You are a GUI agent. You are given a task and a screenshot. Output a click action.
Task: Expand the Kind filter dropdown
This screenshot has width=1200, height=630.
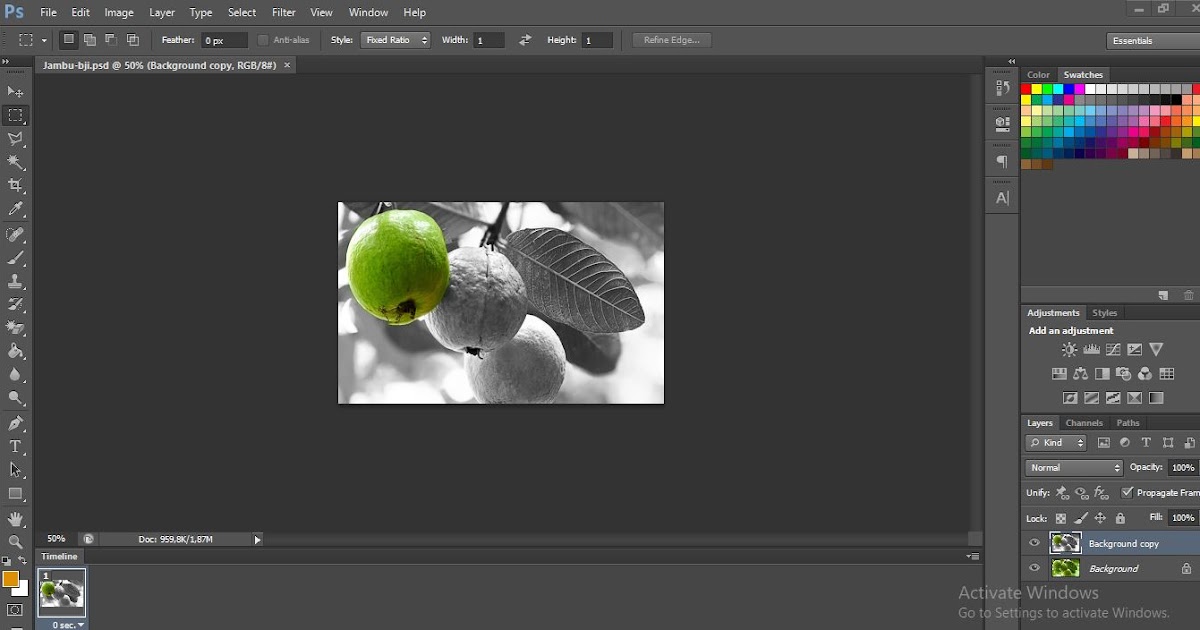[x=1055, y=442]
